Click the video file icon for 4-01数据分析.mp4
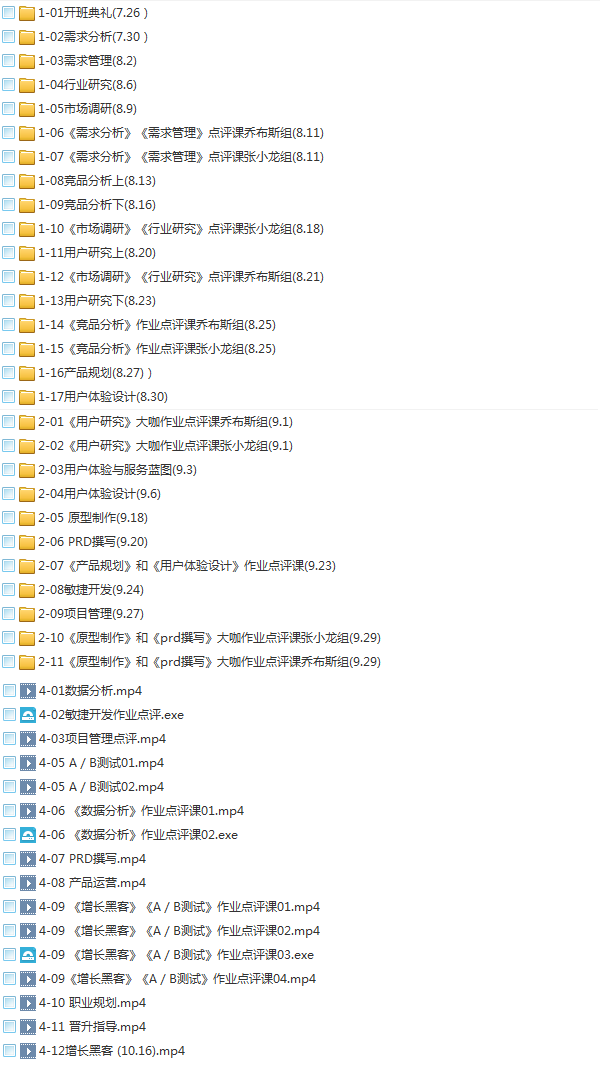Image resolution: width=600 pixels, height=1065 pixels. pos(28,691)
